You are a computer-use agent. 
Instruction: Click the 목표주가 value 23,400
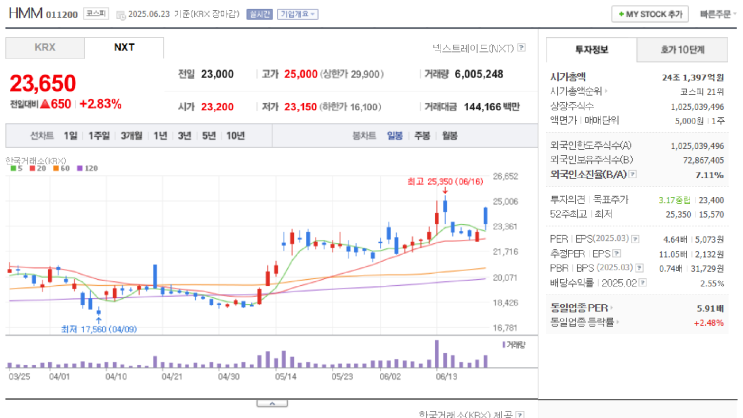pos(711,200)
